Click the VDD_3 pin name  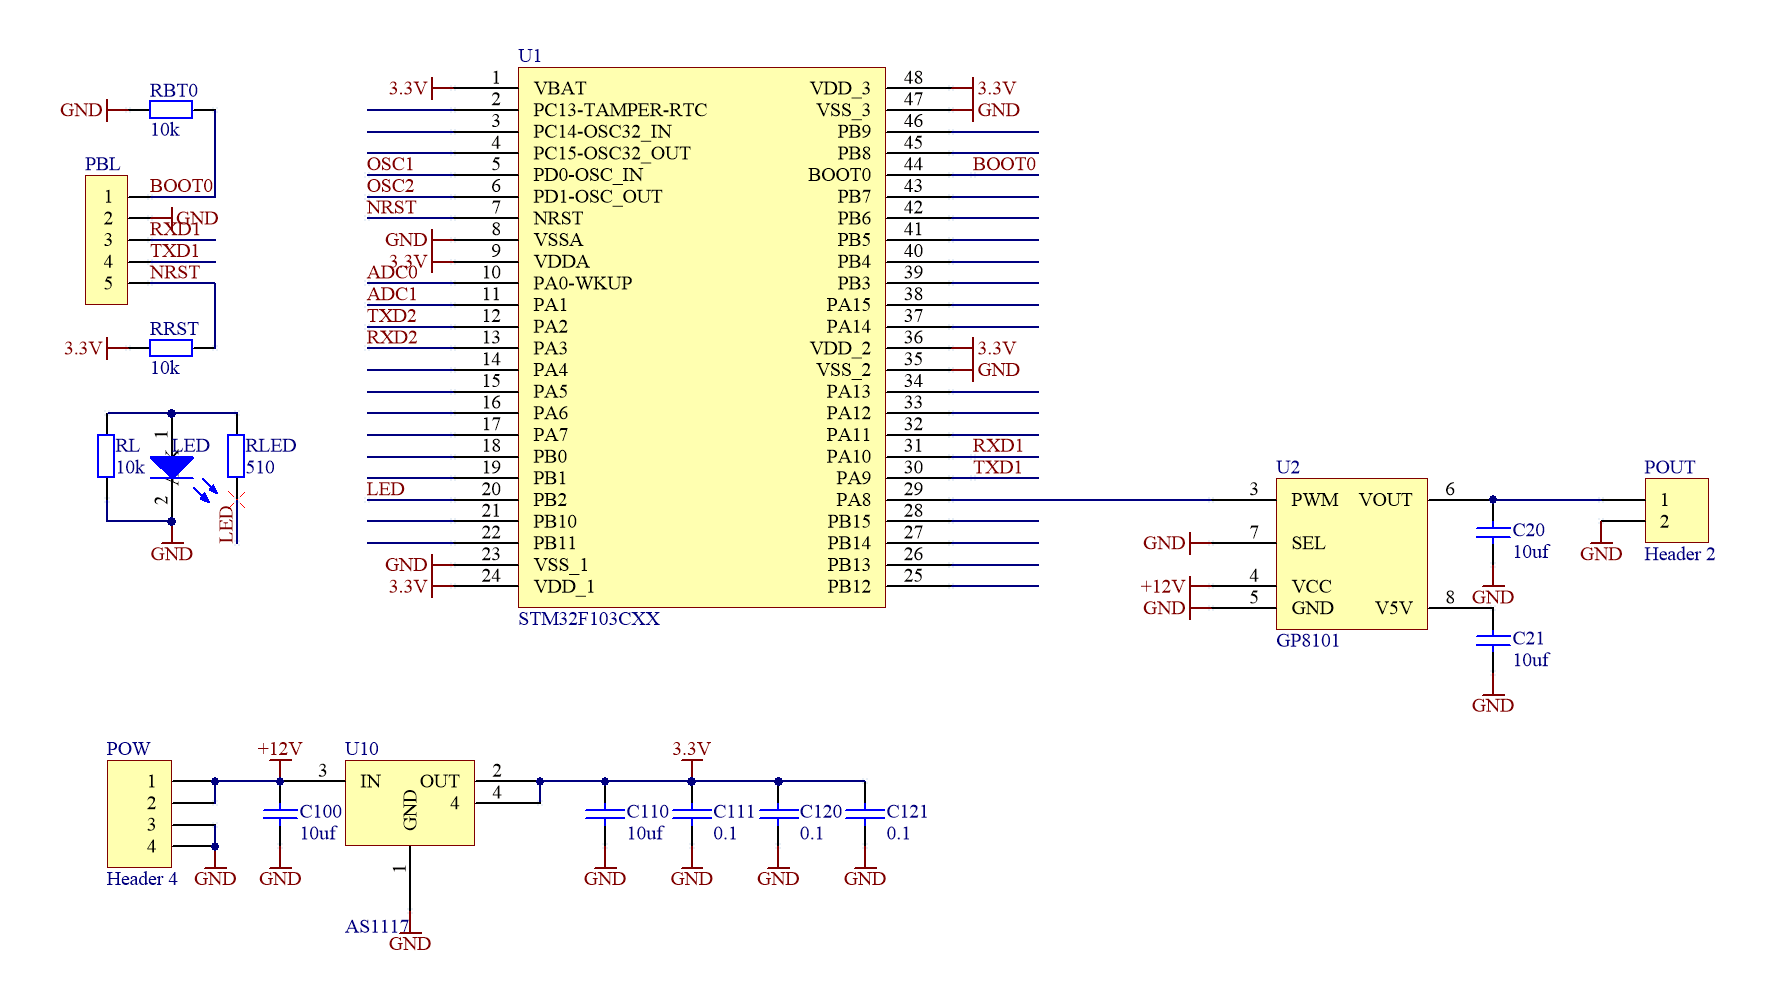pos(840,88)
